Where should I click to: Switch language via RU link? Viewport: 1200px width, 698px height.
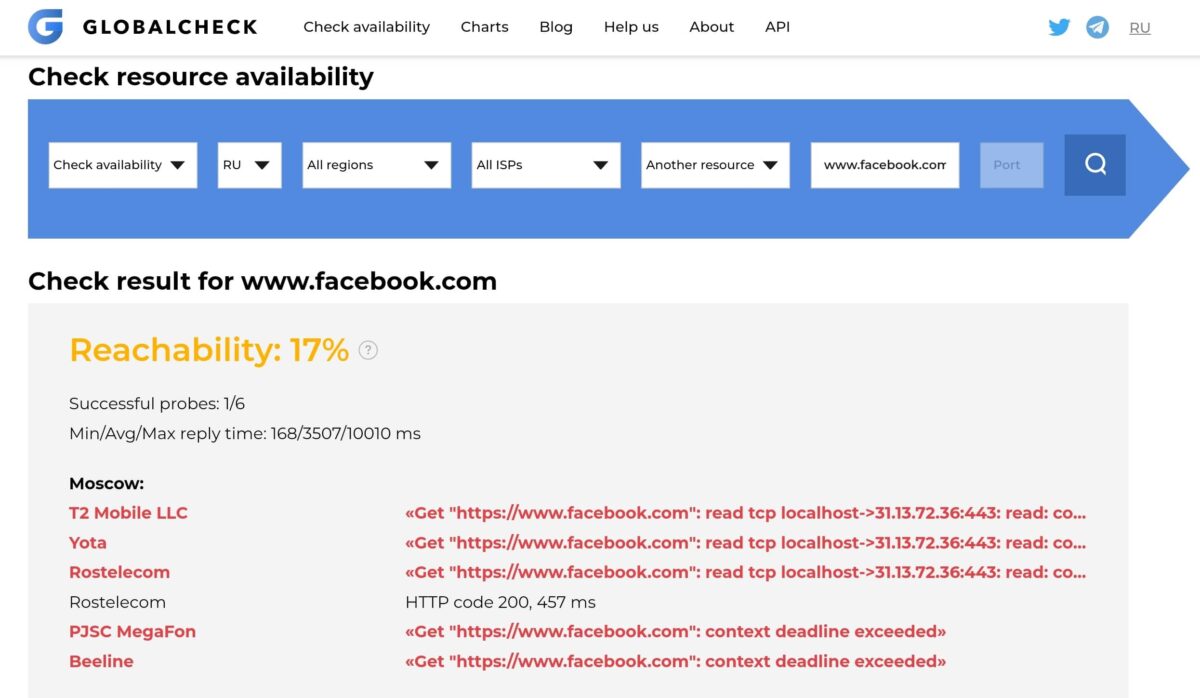click(x=1140, y=28)
